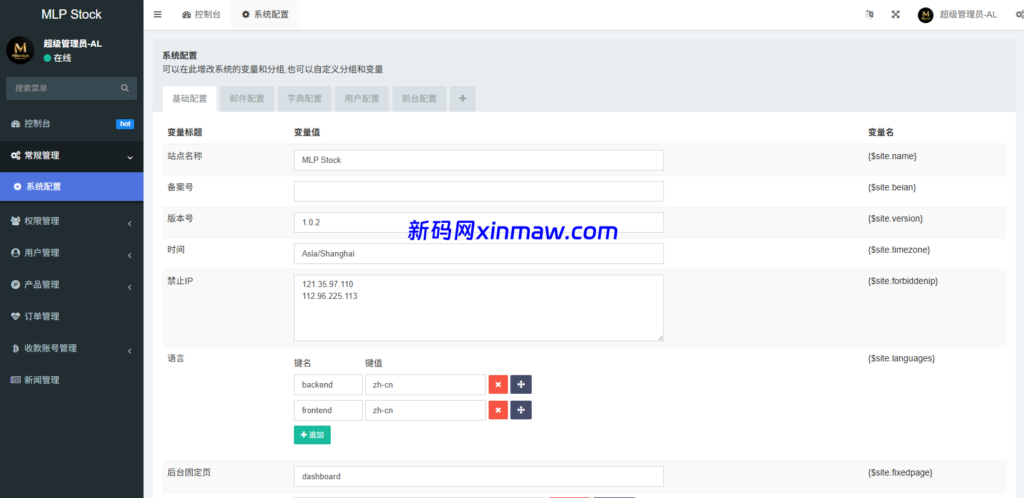The image size is (1024, 498).
Task: Click the move handle for backend row
Action: tap(520, 384)
